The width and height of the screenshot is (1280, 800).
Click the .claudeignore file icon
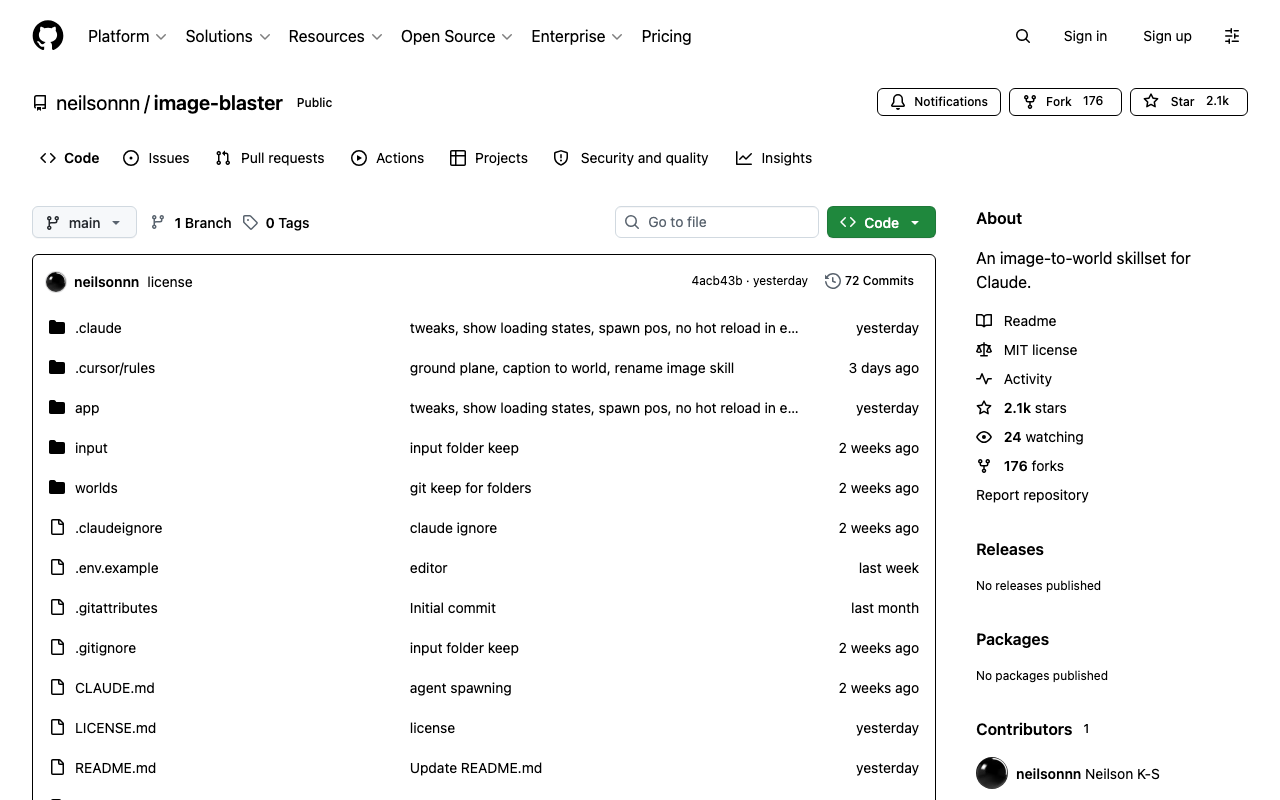pos(57,528)
